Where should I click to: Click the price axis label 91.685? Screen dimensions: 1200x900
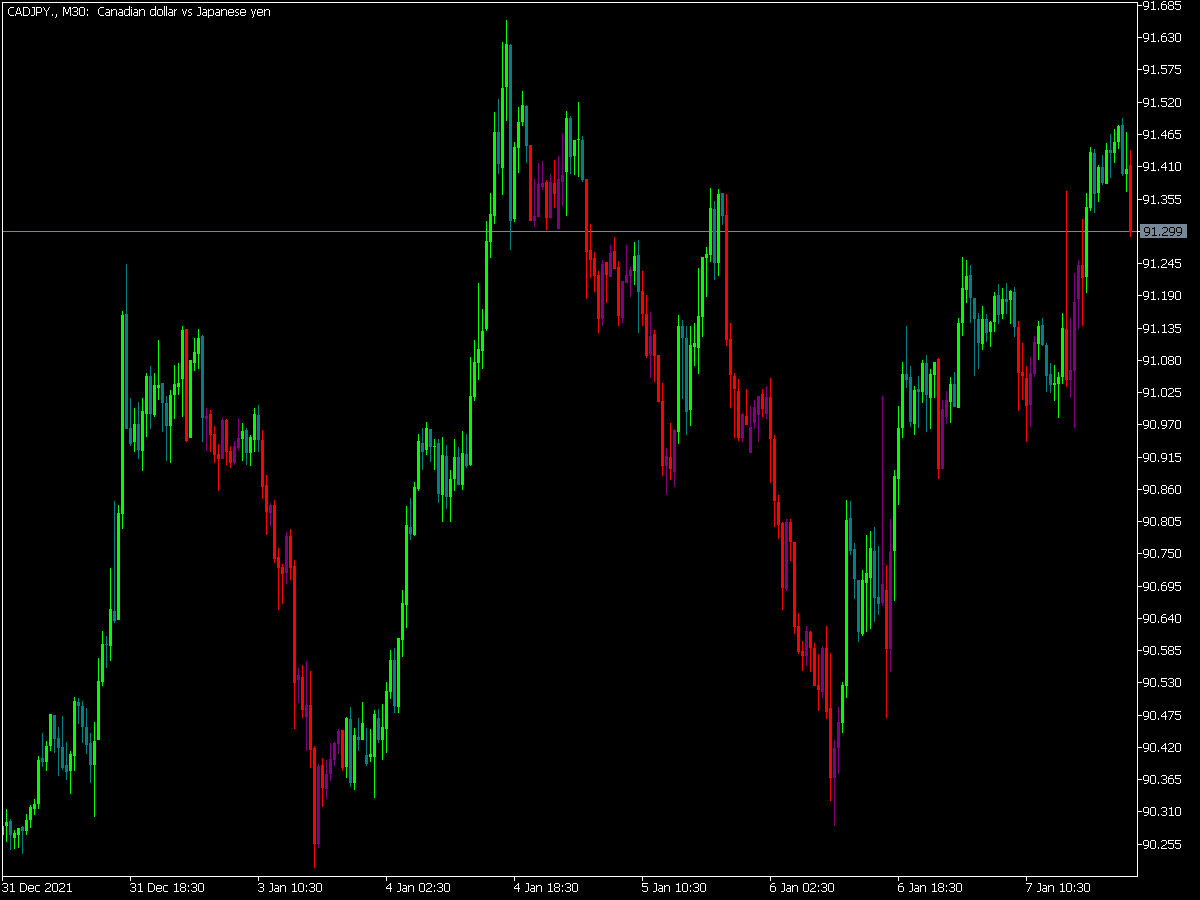pyautogui.click(x=1160, y=6)
